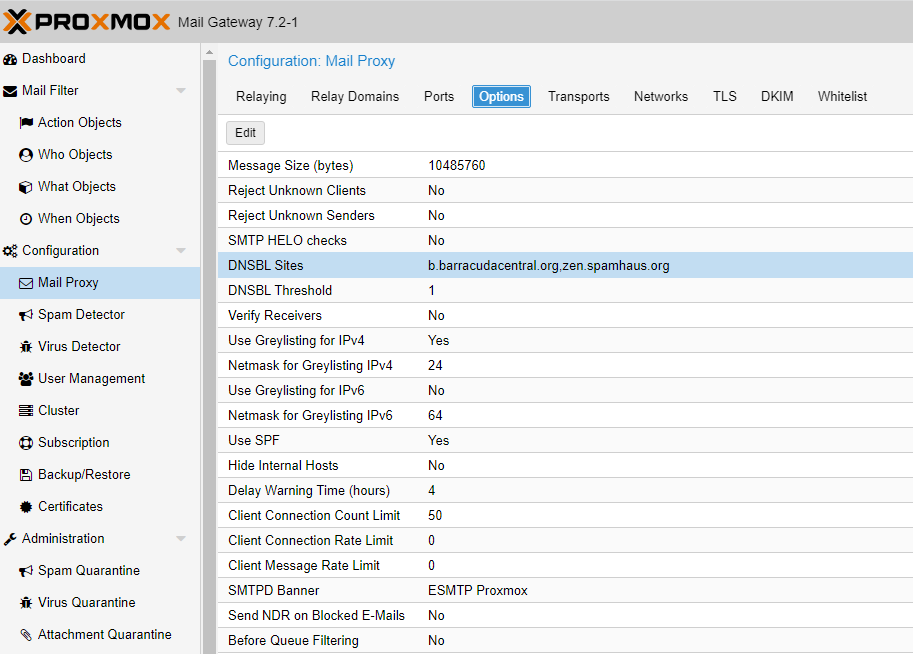Click the Spam Detector megaphone icon
The height and width of the screenshot is (654, 913).
point(26,315)
